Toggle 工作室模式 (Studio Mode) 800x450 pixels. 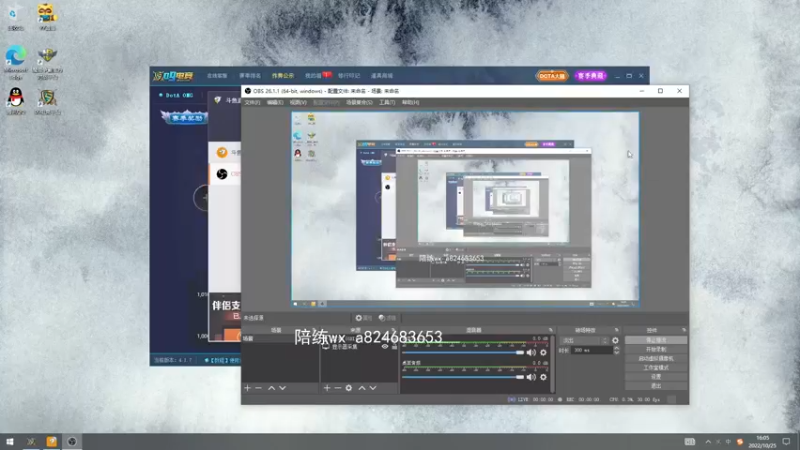(x=656, y=367)
